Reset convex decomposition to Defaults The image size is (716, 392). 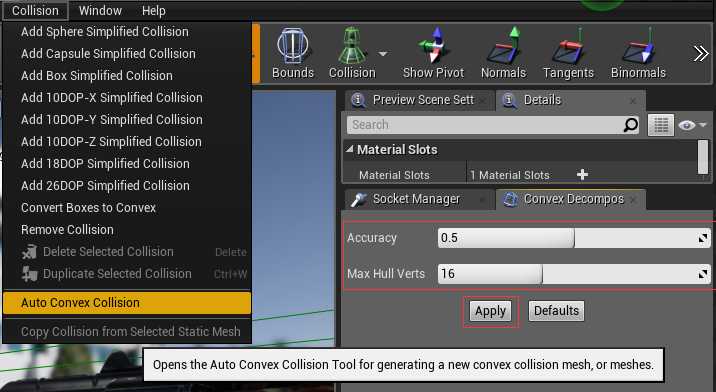coord(556,311)
